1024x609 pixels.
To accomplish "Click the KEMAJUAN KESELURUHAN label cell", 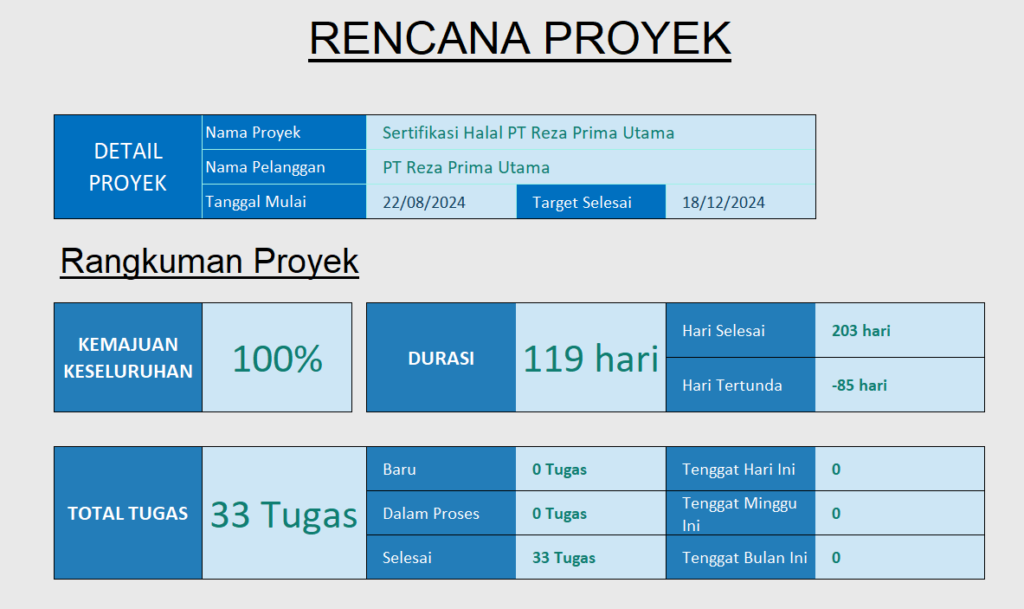I will (128, 358).
